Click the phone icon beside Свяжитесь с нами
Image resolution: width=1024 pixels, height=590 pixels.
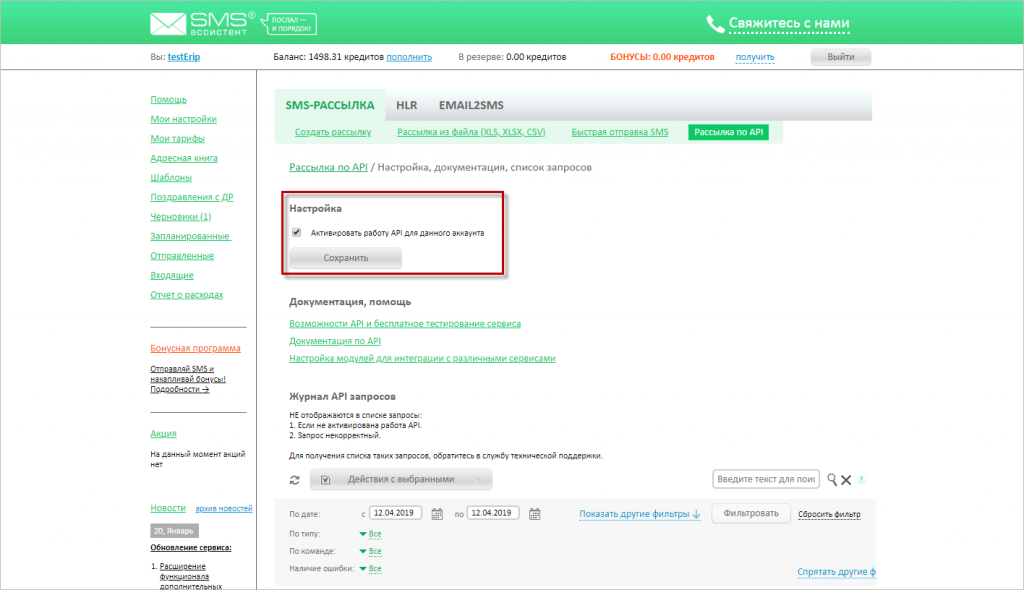[715, 24]
